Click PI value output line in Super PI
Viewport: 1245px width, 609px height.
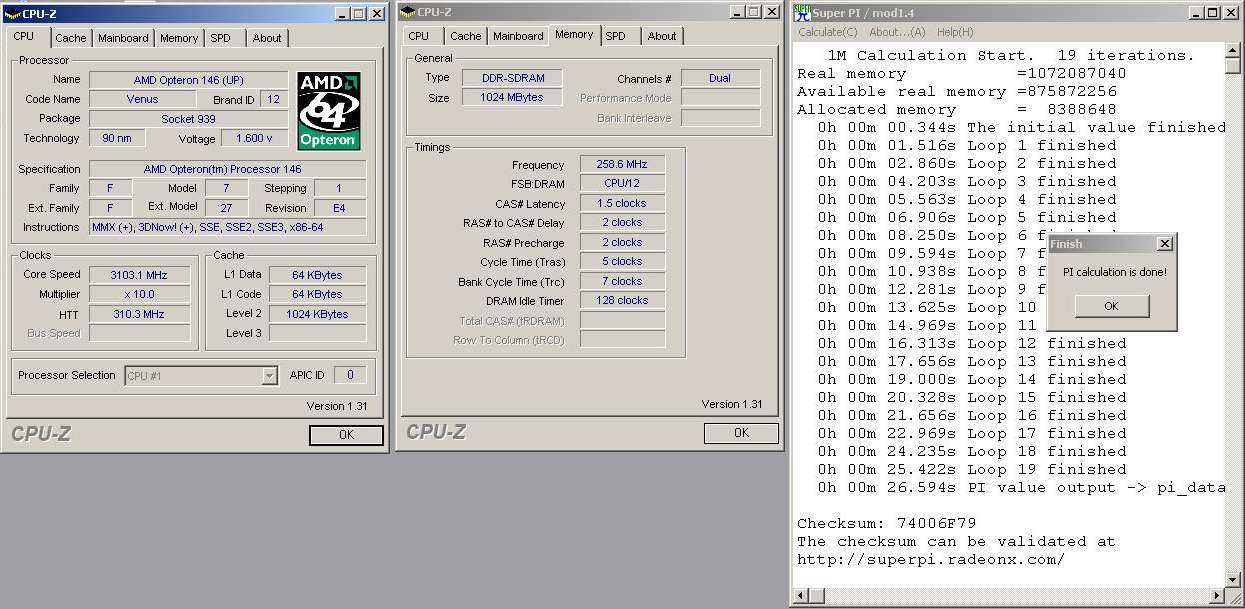[1021, 487]
